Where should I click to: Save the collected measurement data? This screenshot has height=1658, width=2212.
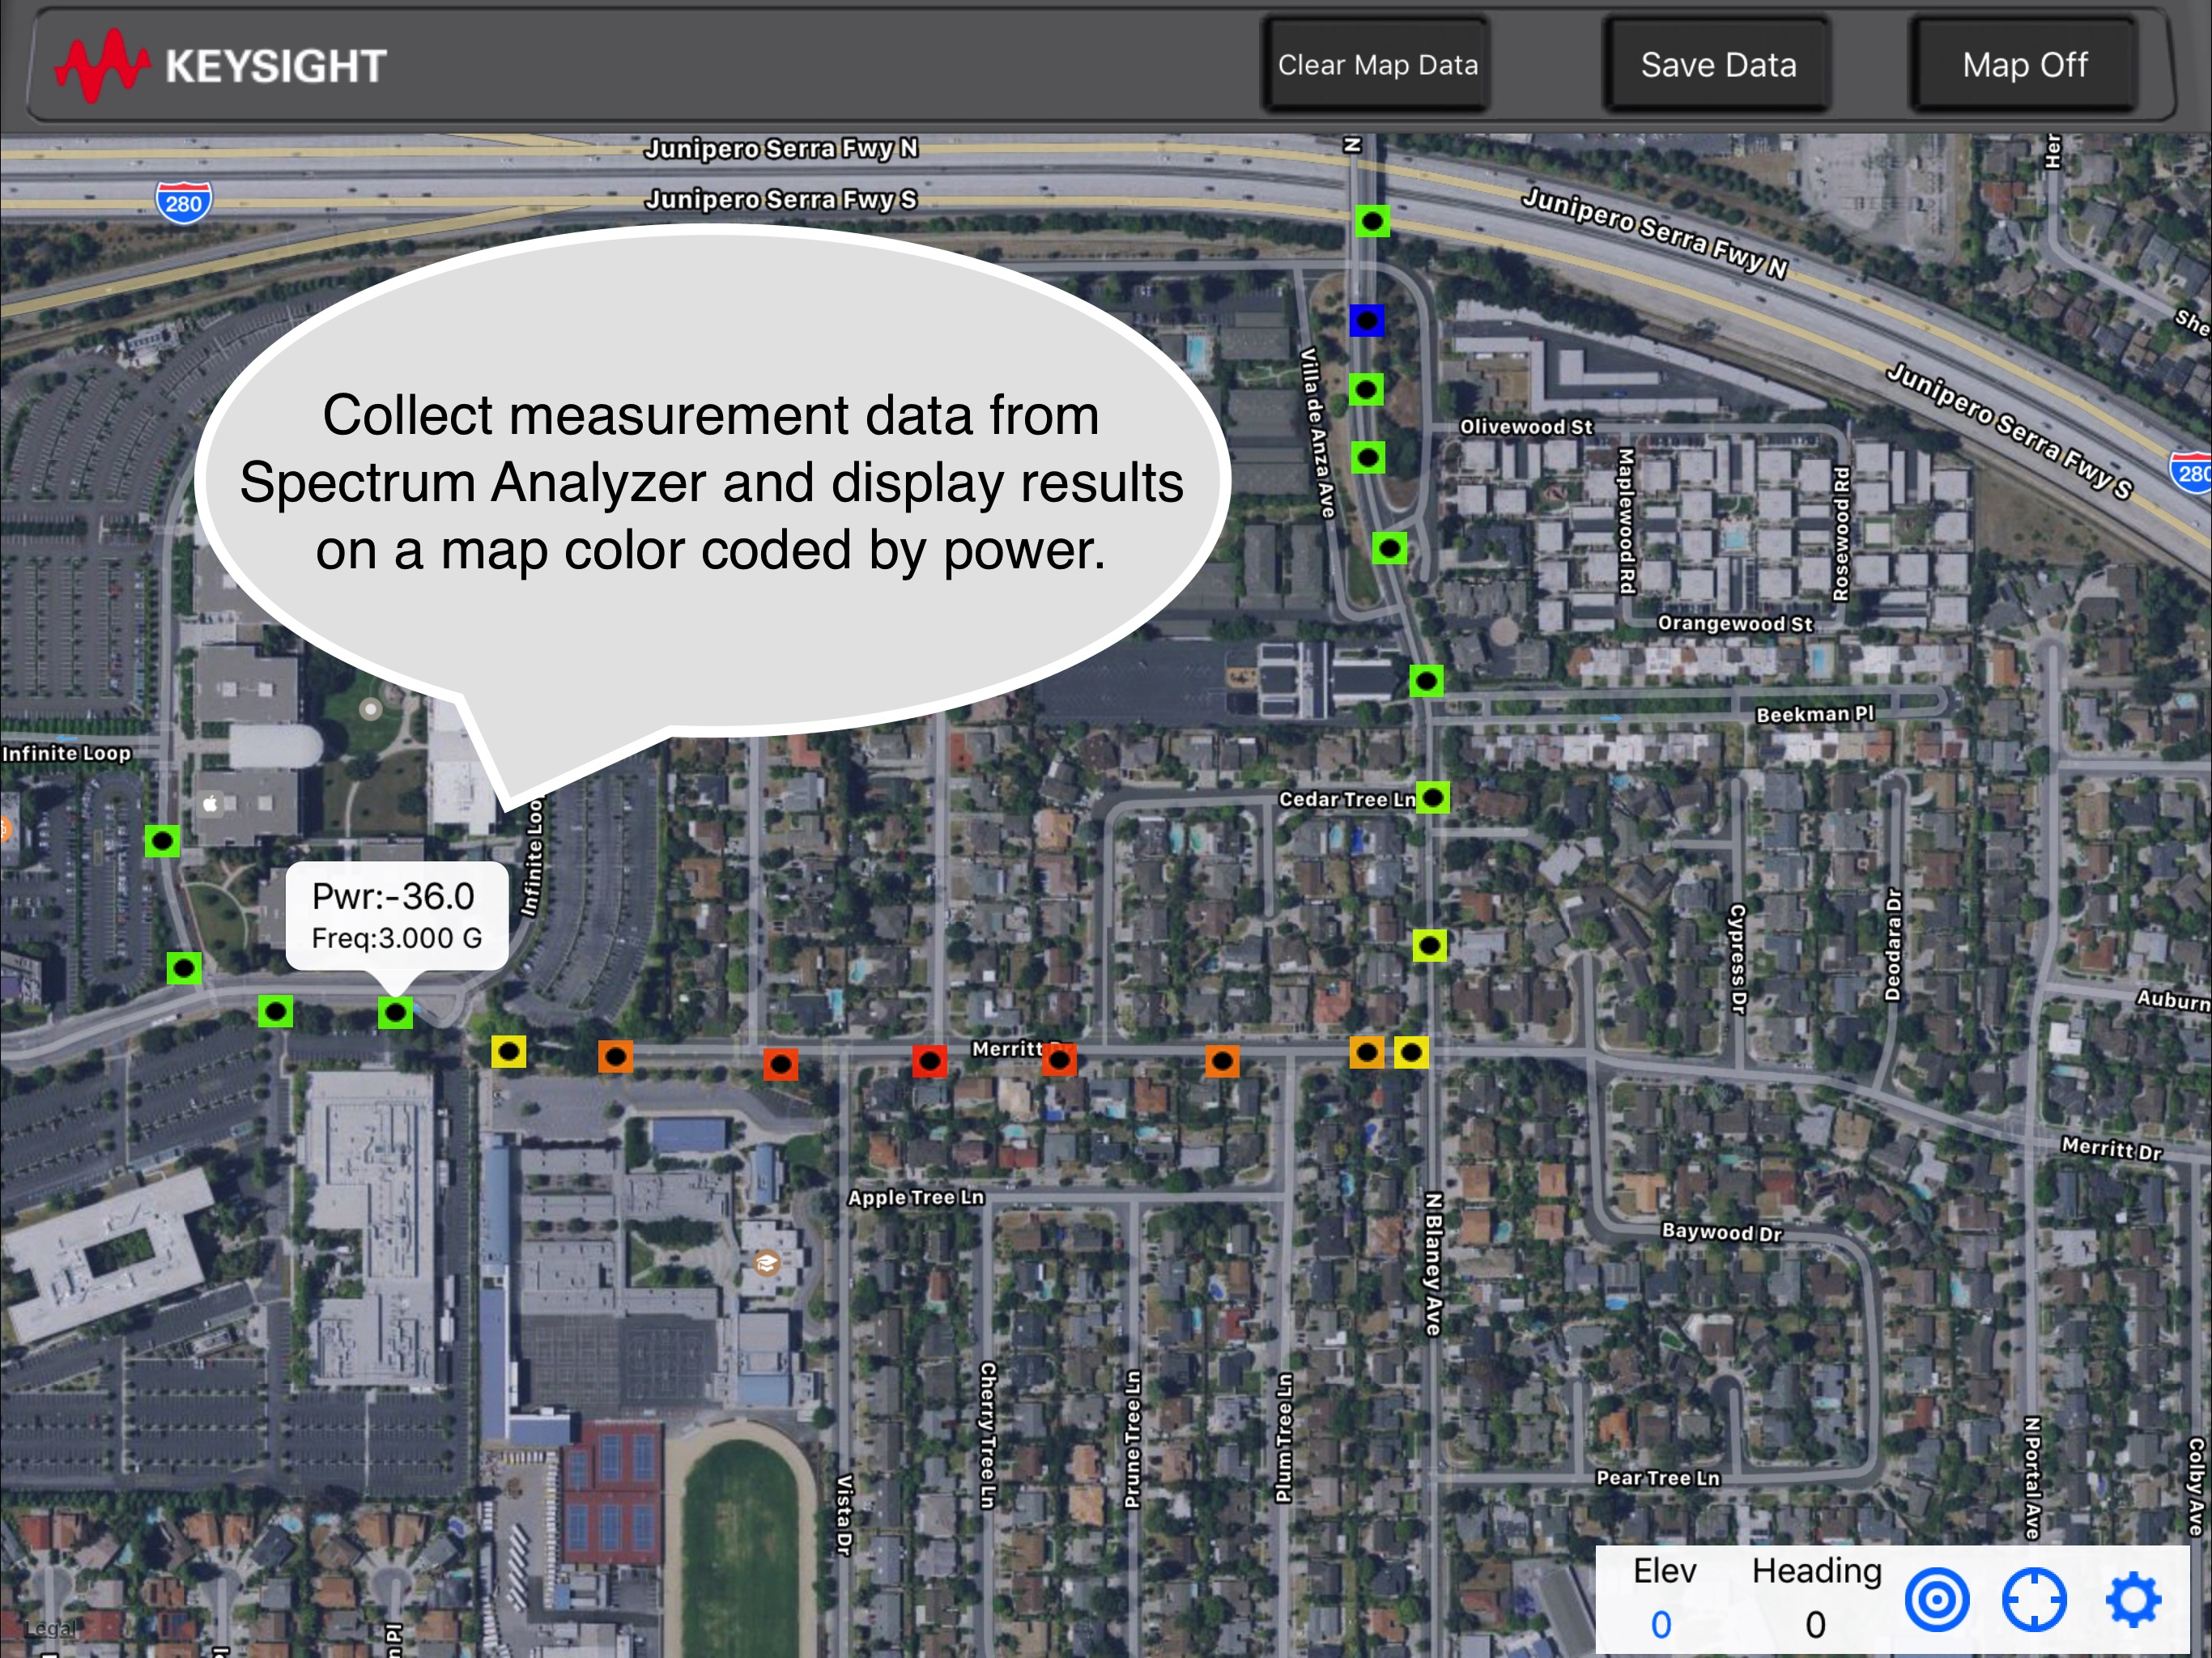click(x=1718, y=65)
